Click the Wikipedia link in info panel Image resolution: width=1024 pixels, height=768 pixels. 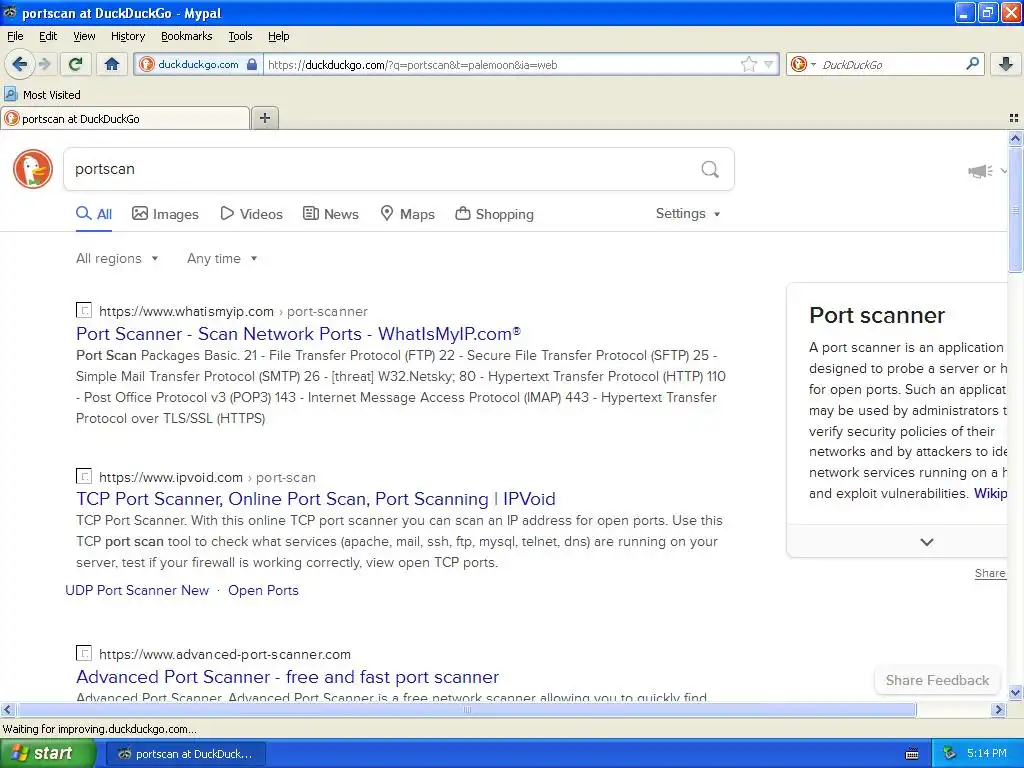click(990, 494)
